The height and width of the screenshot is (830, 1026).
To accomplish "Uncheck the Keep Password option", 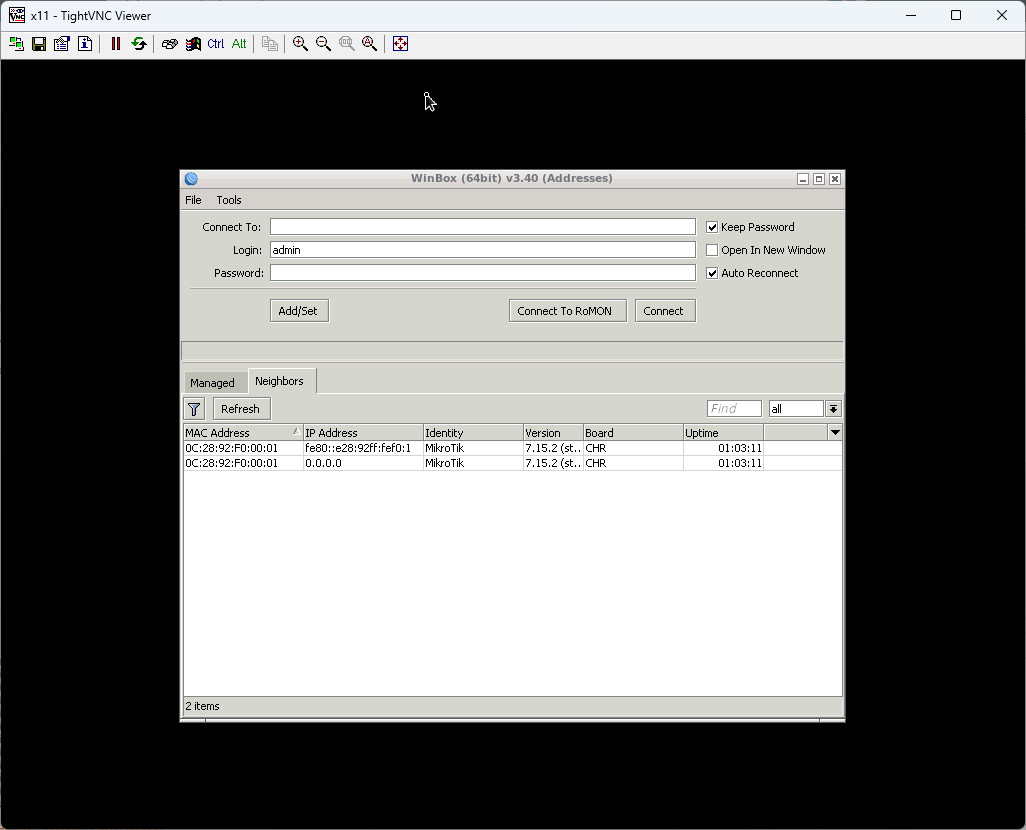I will point(712,226).
